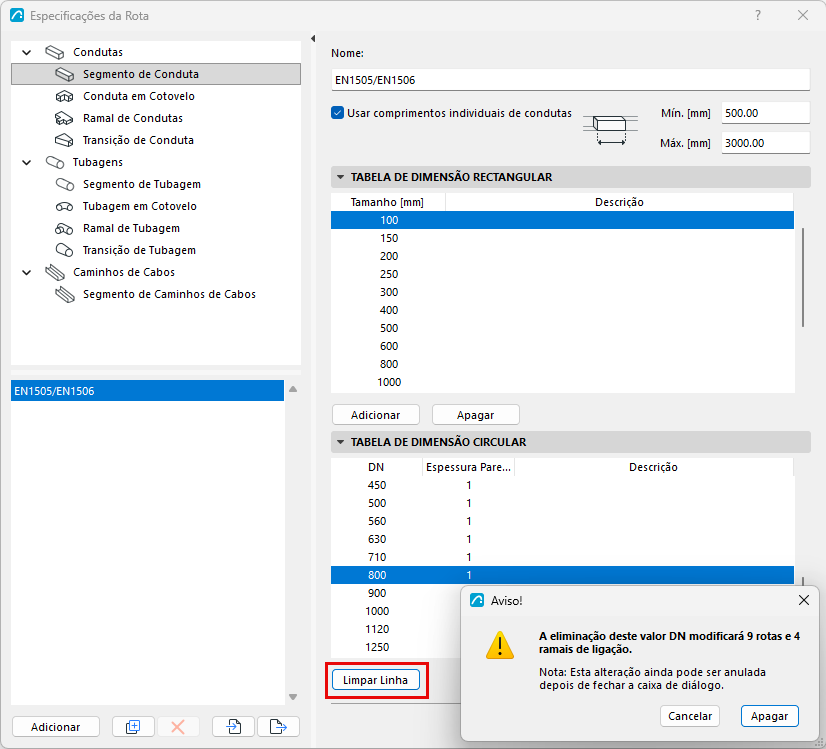The image size is (826, 749).
Task: Select the Conduta em Cotovelo icon
Action: pyautogui.click(x=64, y=96)
